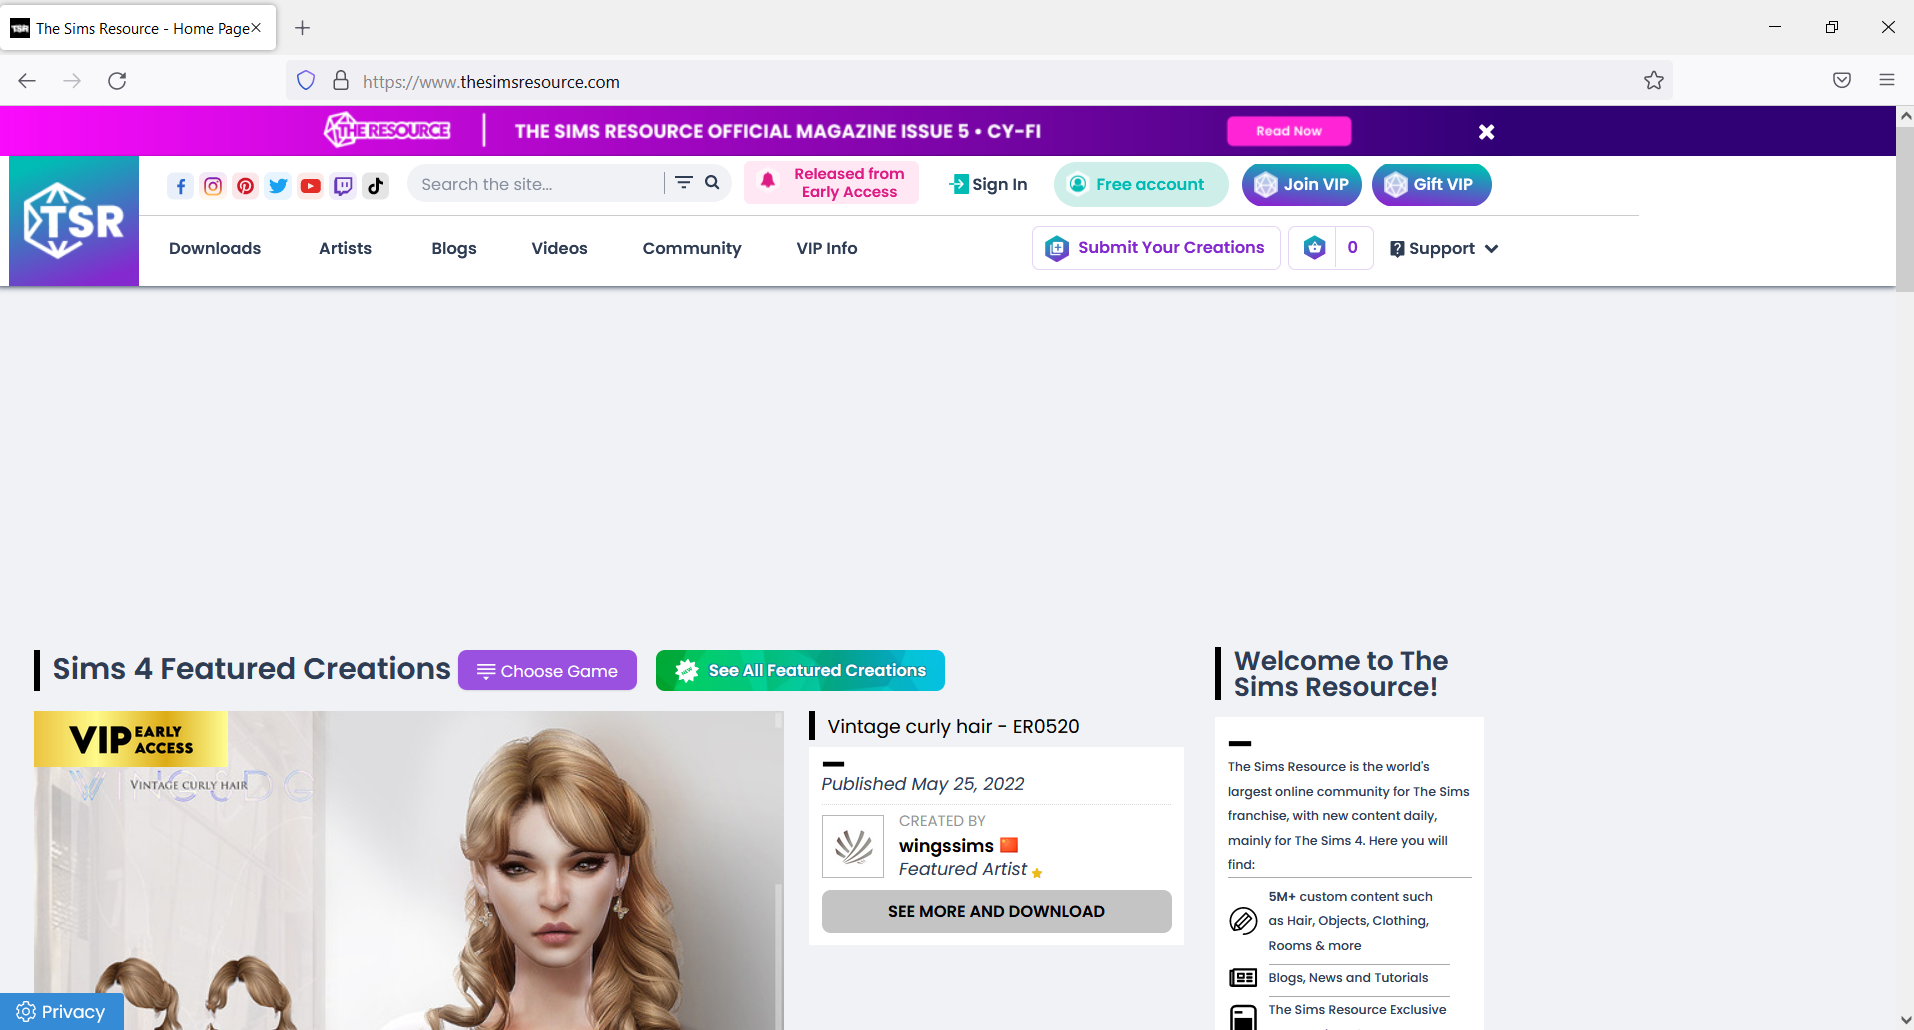Open the Community section
The image size is (1914, 1030).
(691, 248)
